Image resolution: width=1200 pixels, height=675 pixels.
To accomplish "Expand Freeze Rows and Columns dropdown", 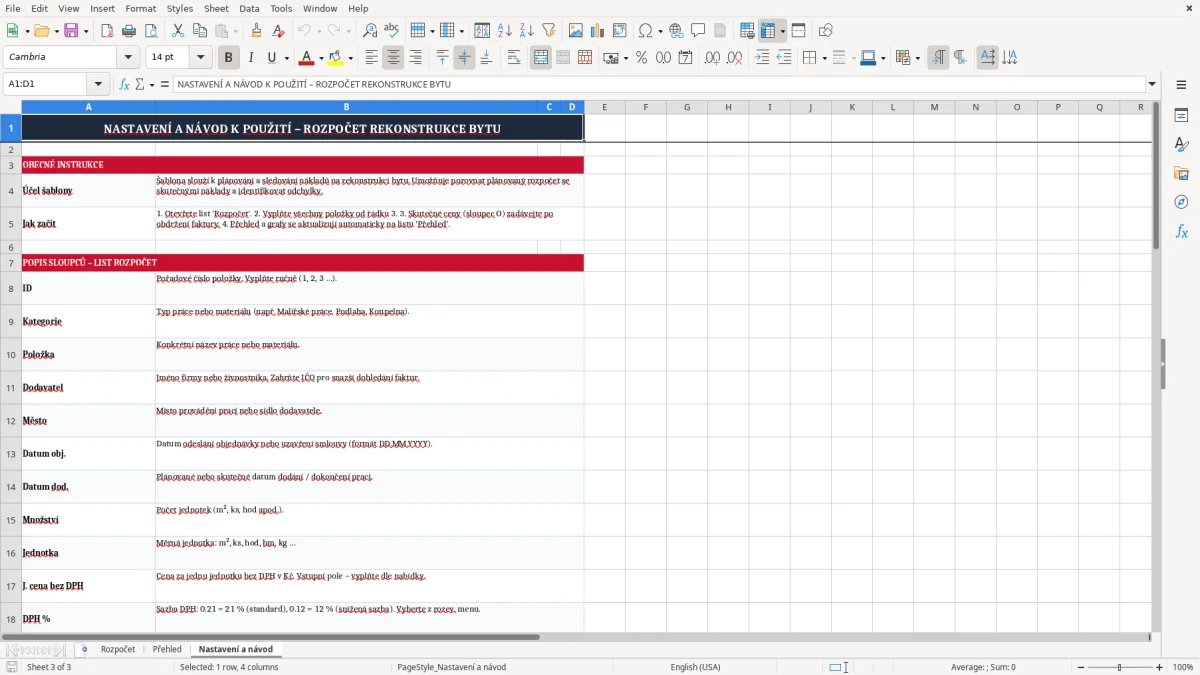I will 782,31.
